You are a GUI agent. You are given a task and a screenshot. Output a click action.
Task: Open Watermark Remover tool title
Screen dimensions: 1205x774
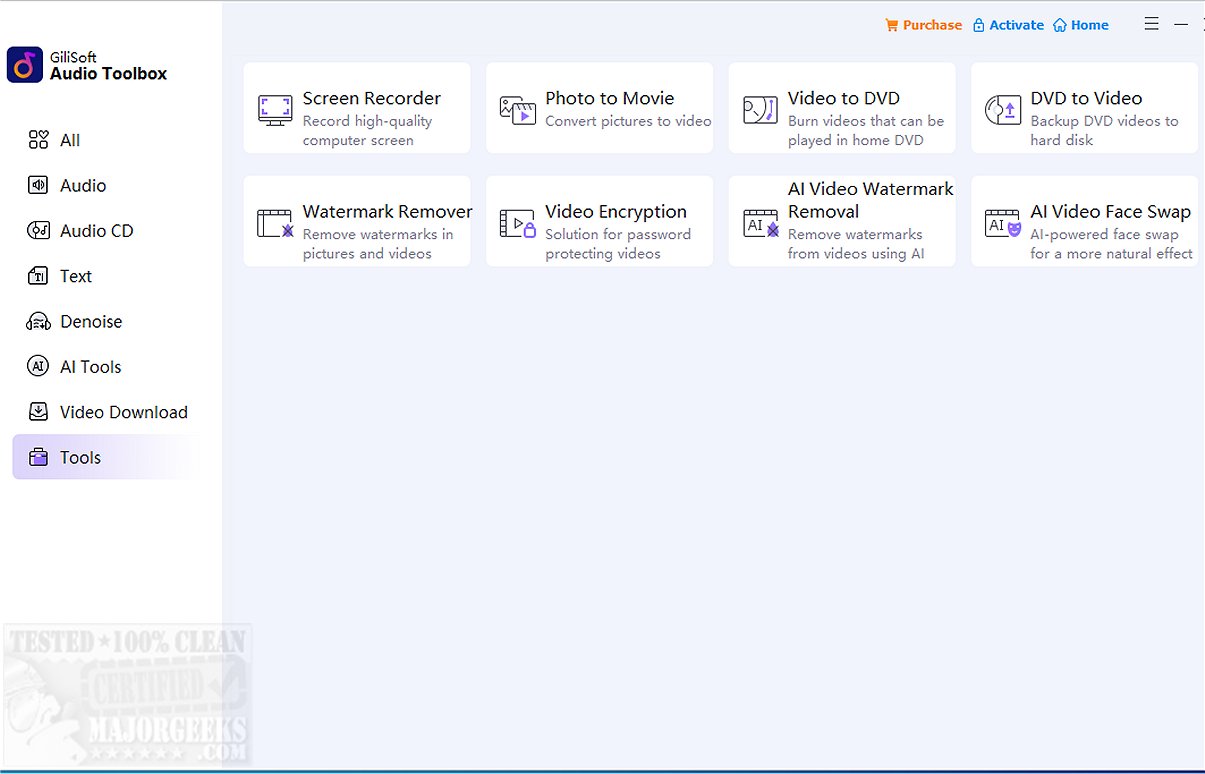coord(388,211)
